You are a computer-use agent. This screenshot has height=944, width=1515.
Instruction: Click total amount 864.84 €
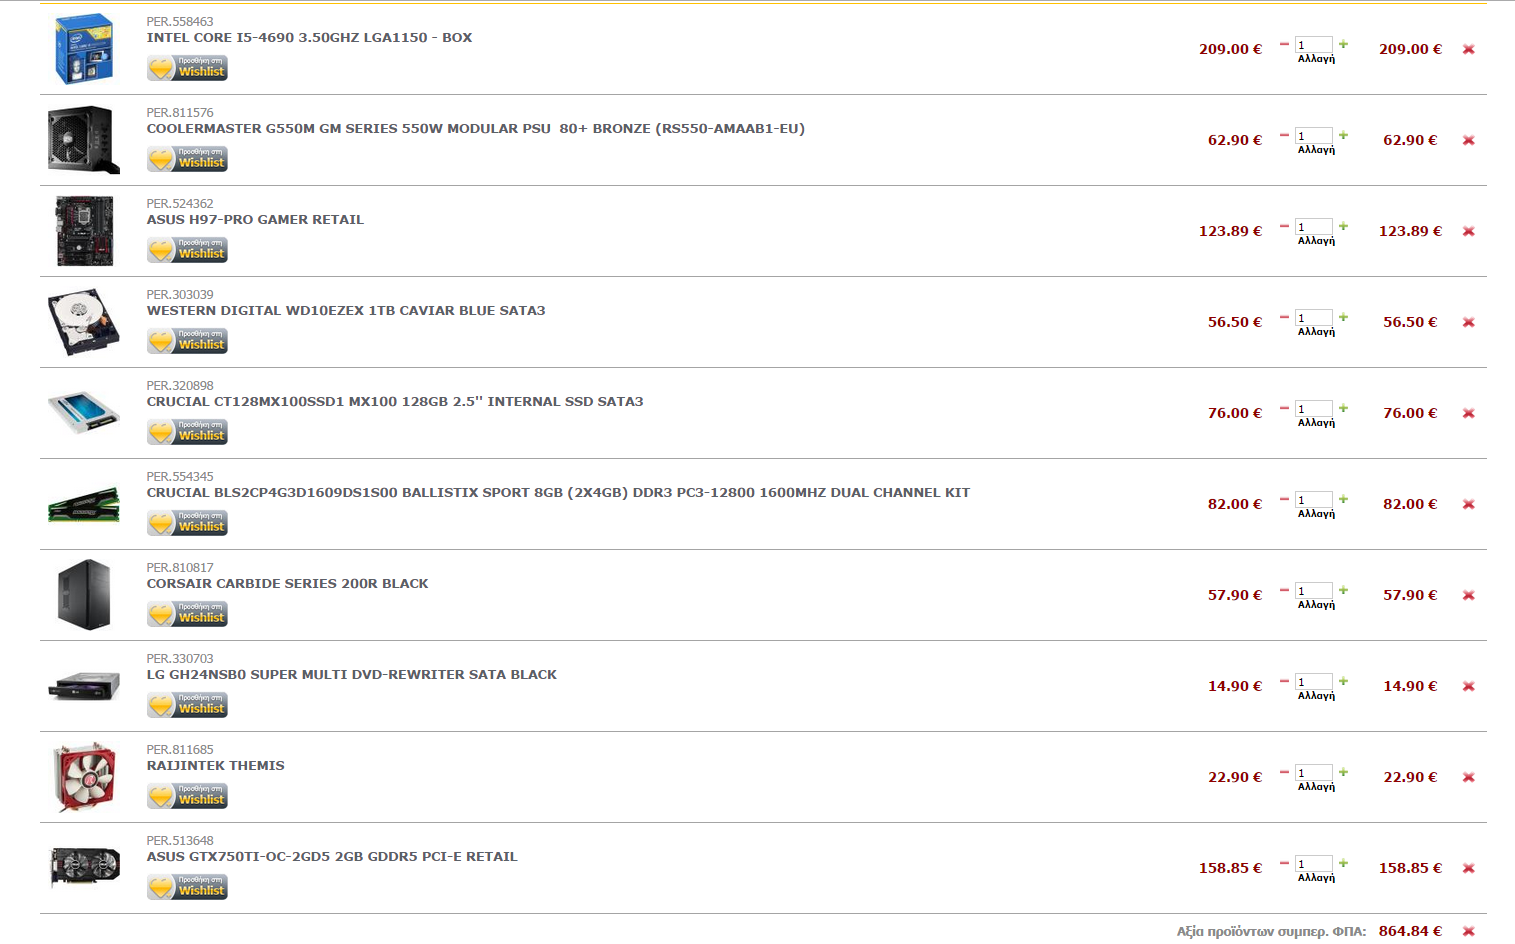pyautogui.click(x=1410, y=931)
